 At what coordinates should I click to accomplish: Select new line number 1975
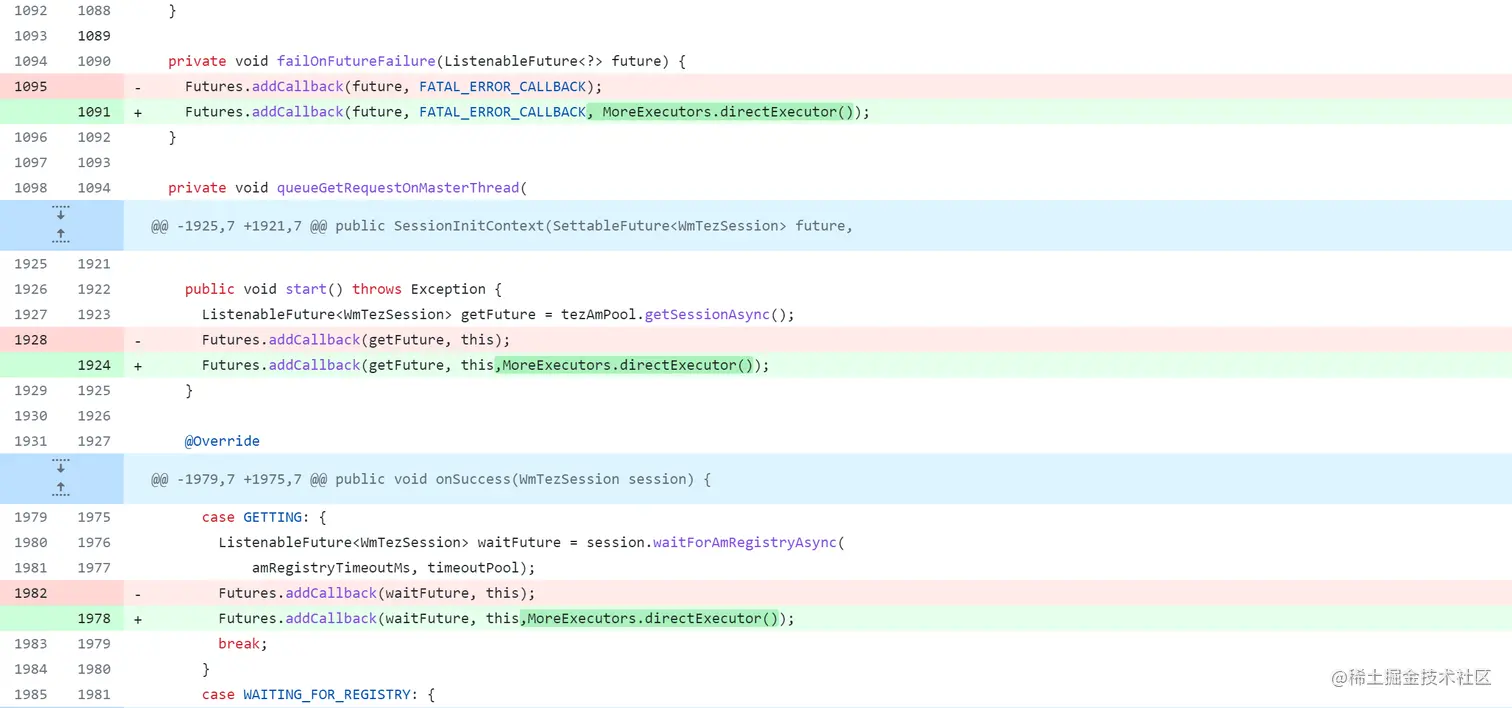point(94,517)
